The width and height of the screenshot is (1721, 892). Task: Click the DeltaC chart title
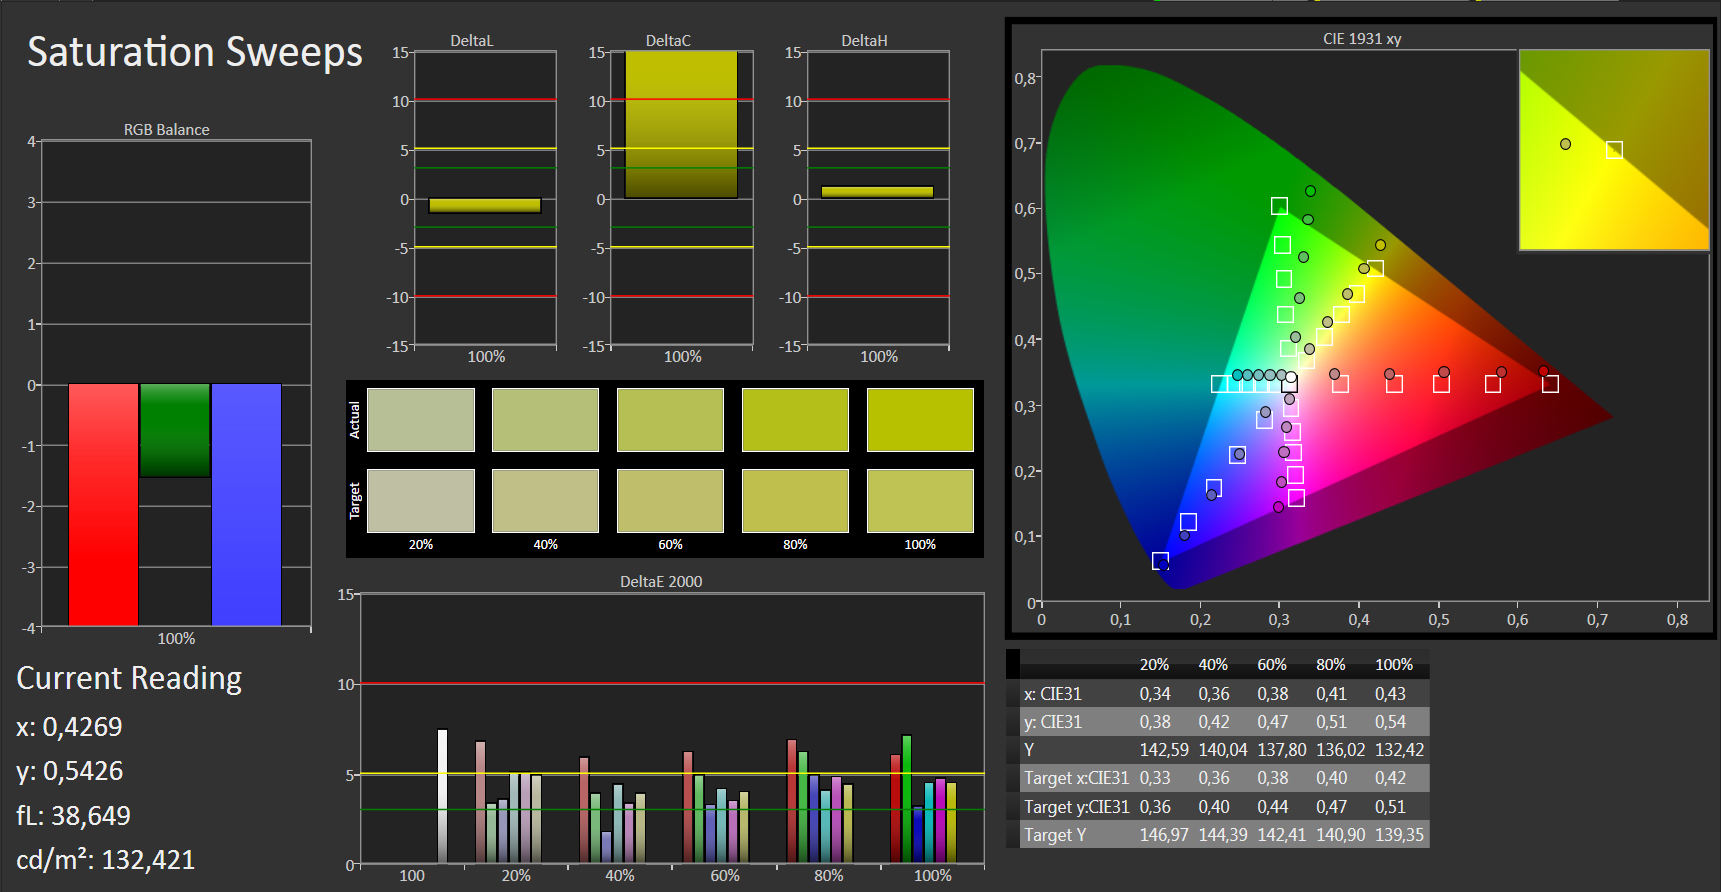[x=668, y=41]
